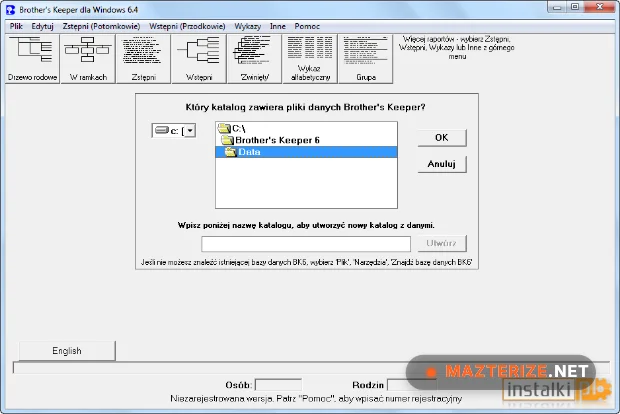Open the Plik menu
This screenshot has height=414, width=620.
pyautogui.click(x=16, y=26)
